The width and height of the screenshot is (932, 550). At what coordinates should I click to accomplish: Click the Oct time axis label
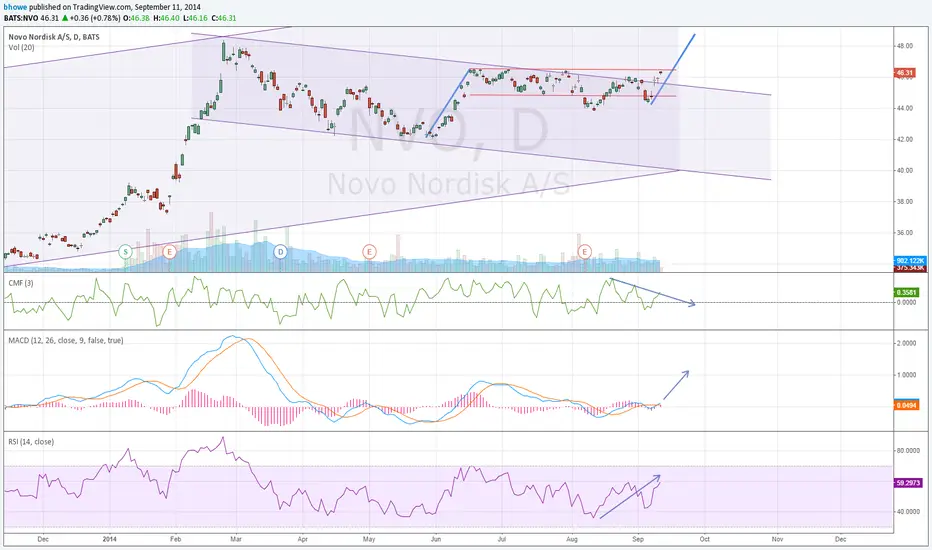[705, 540]
